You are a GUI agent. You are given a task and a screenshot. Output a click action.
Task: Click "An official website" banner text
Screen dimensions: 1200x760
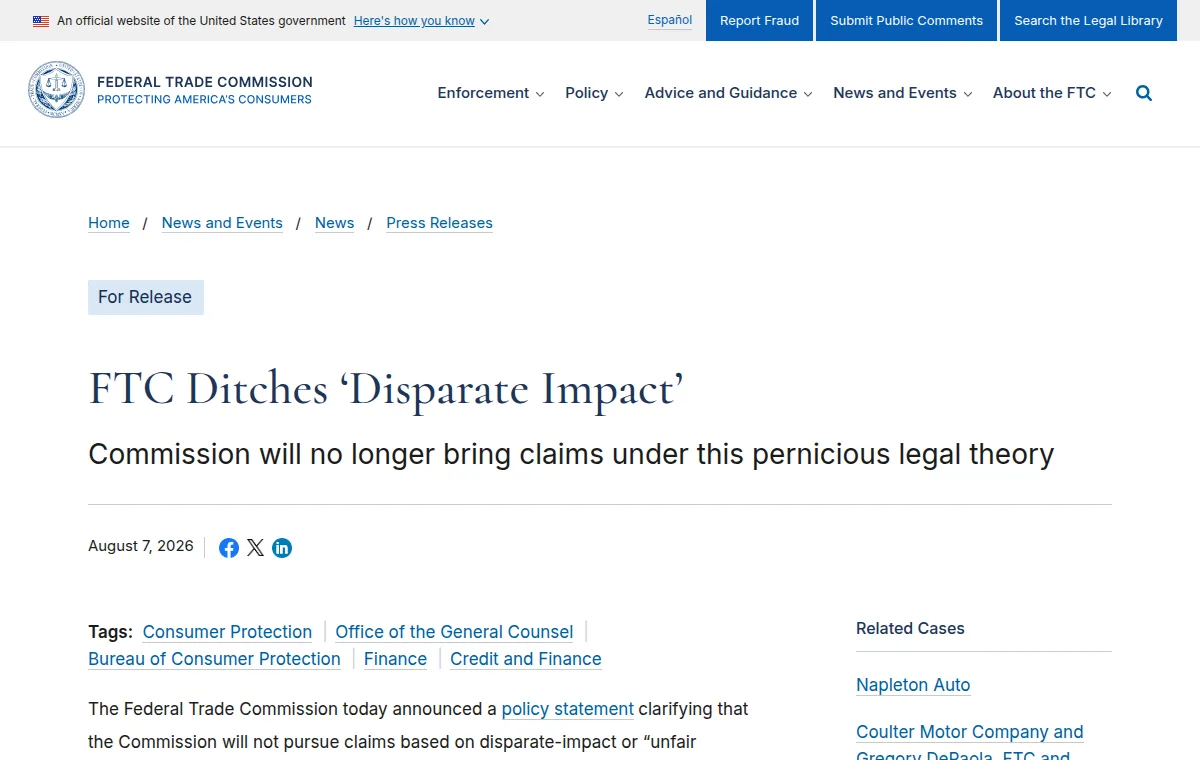pyautogui.click(x=201, y=21)
